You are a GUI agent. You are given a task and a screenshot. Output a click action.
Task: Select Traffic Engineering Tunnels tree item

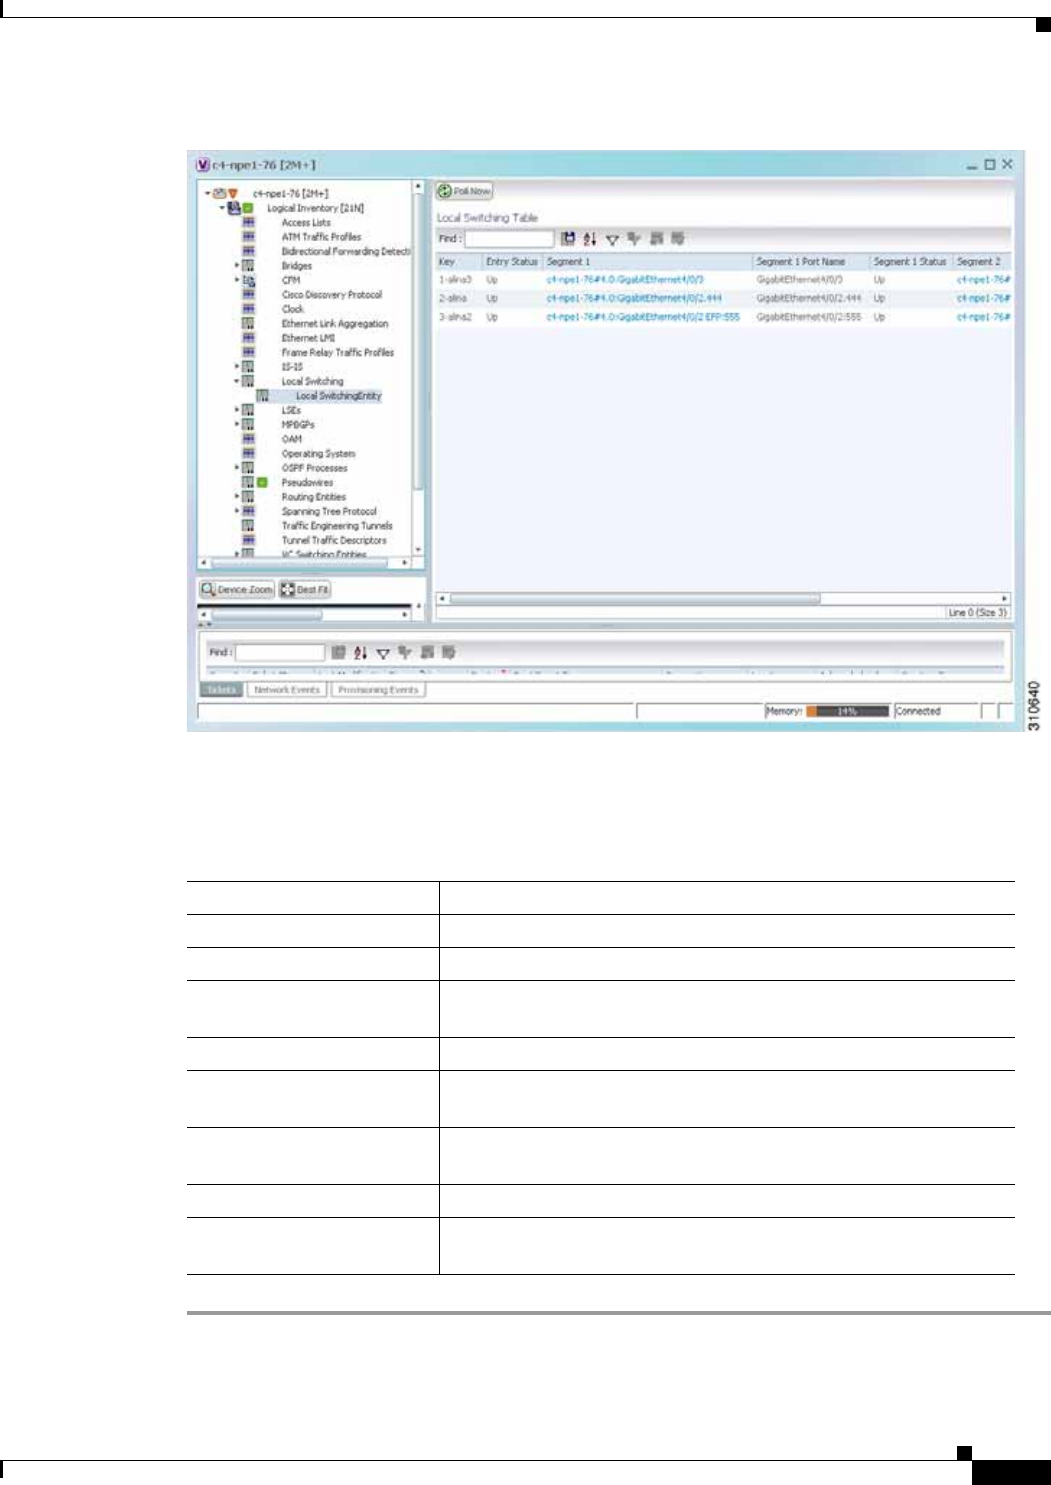(337, 526)
